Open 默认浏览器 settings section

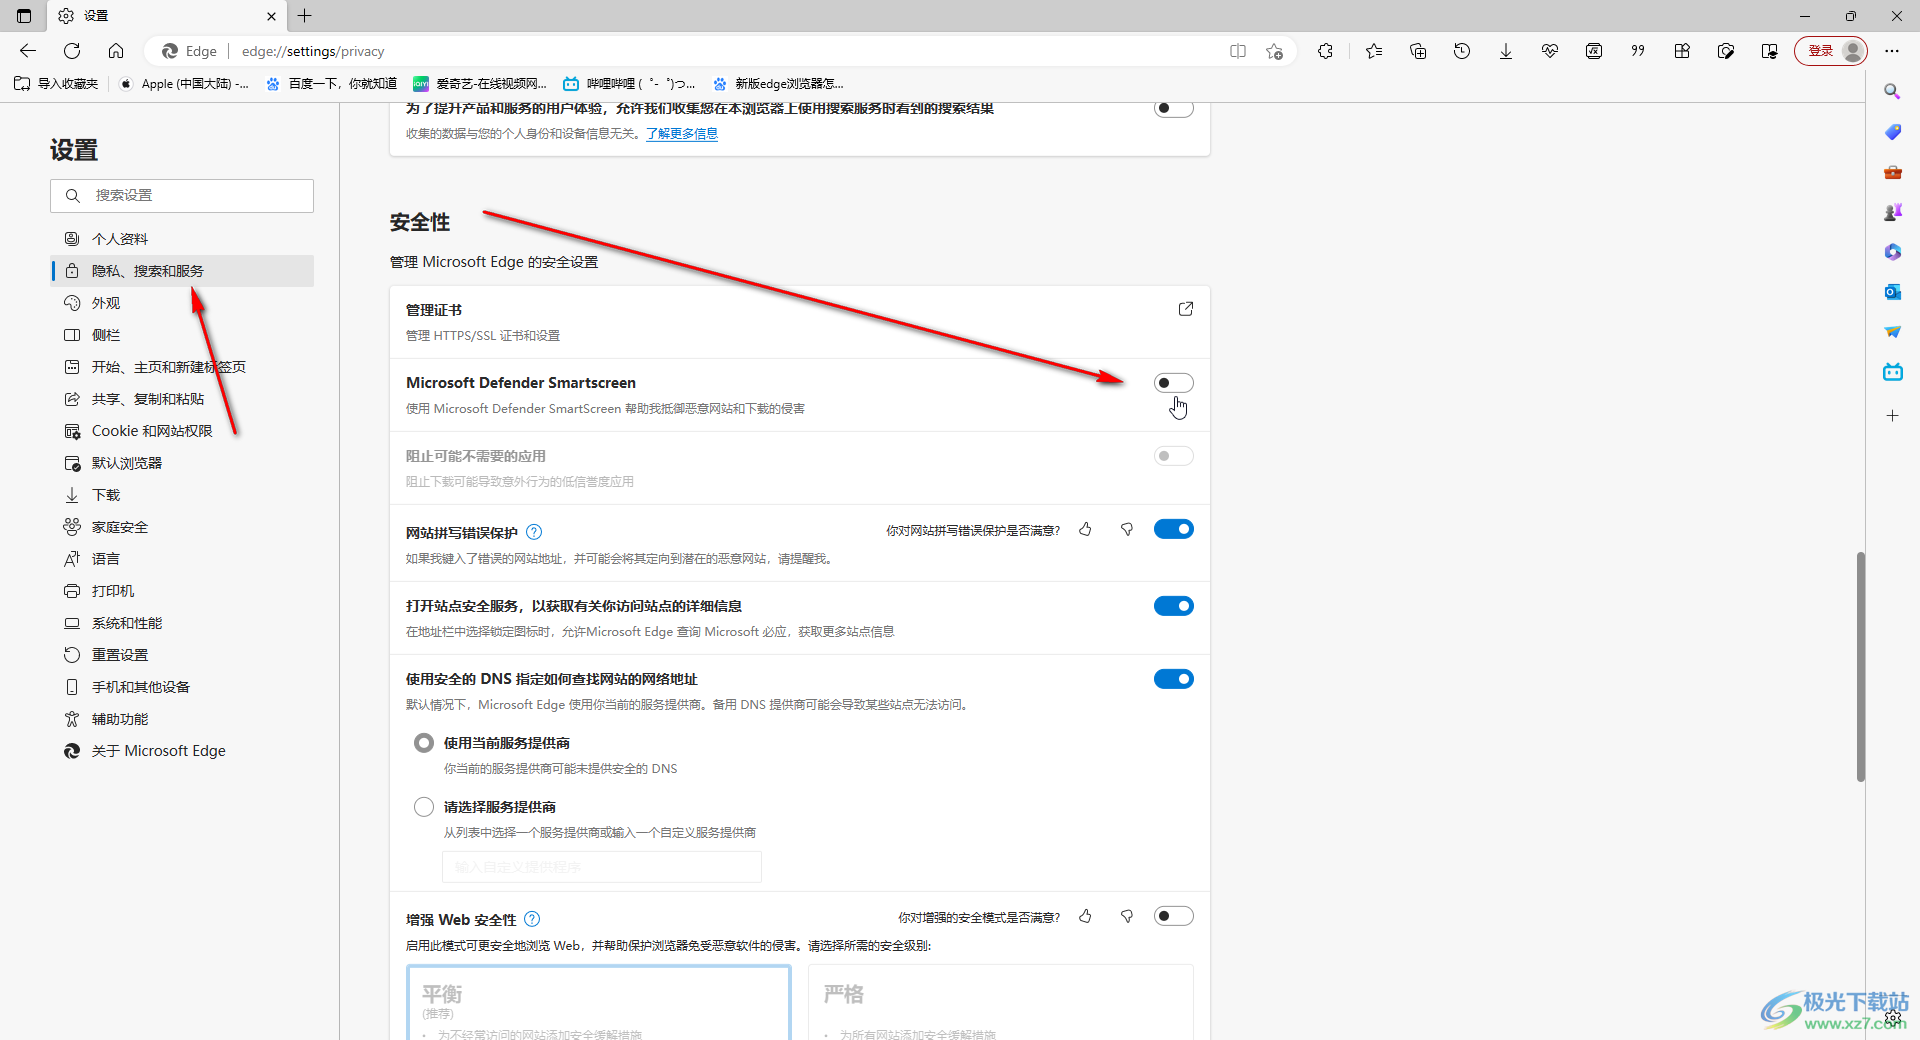(x=182, y=463)
